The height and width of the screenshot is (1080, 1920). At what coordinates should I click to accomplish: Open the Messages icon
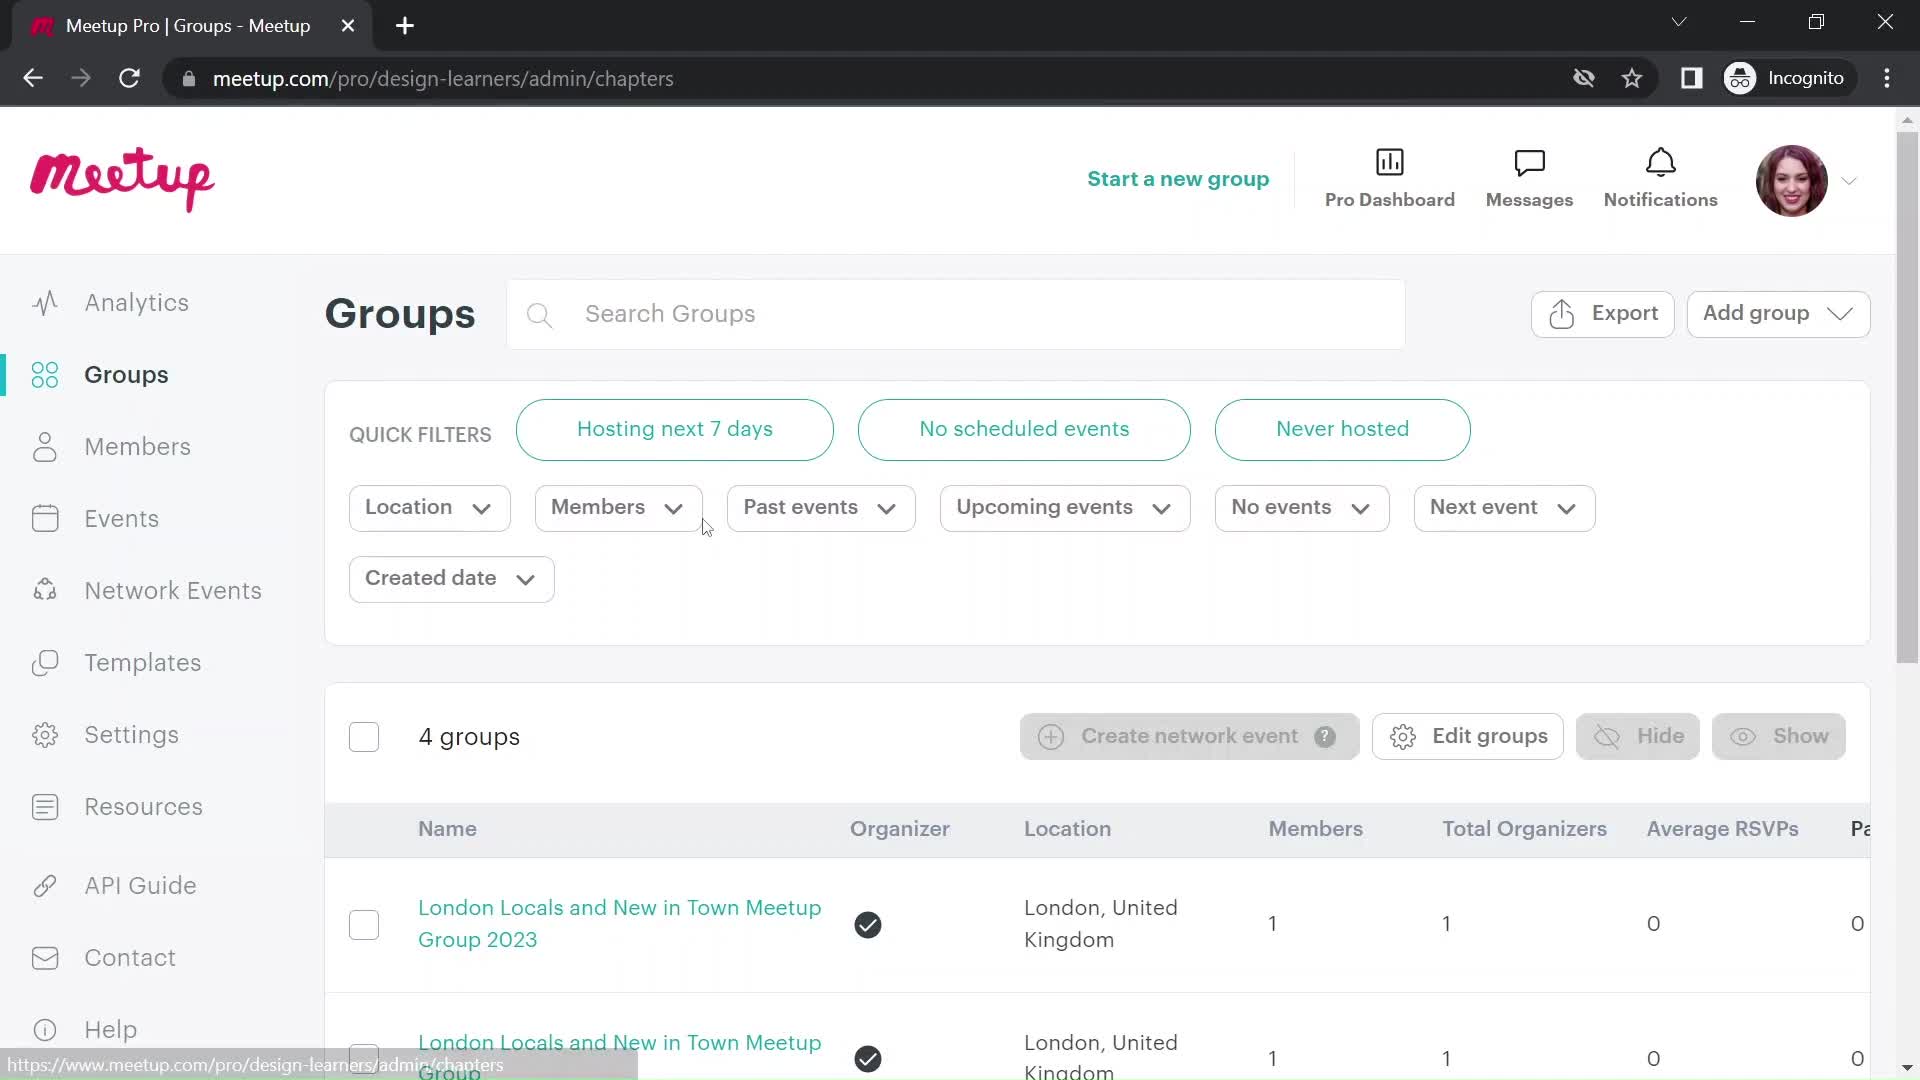click(x=1529, y=162)
